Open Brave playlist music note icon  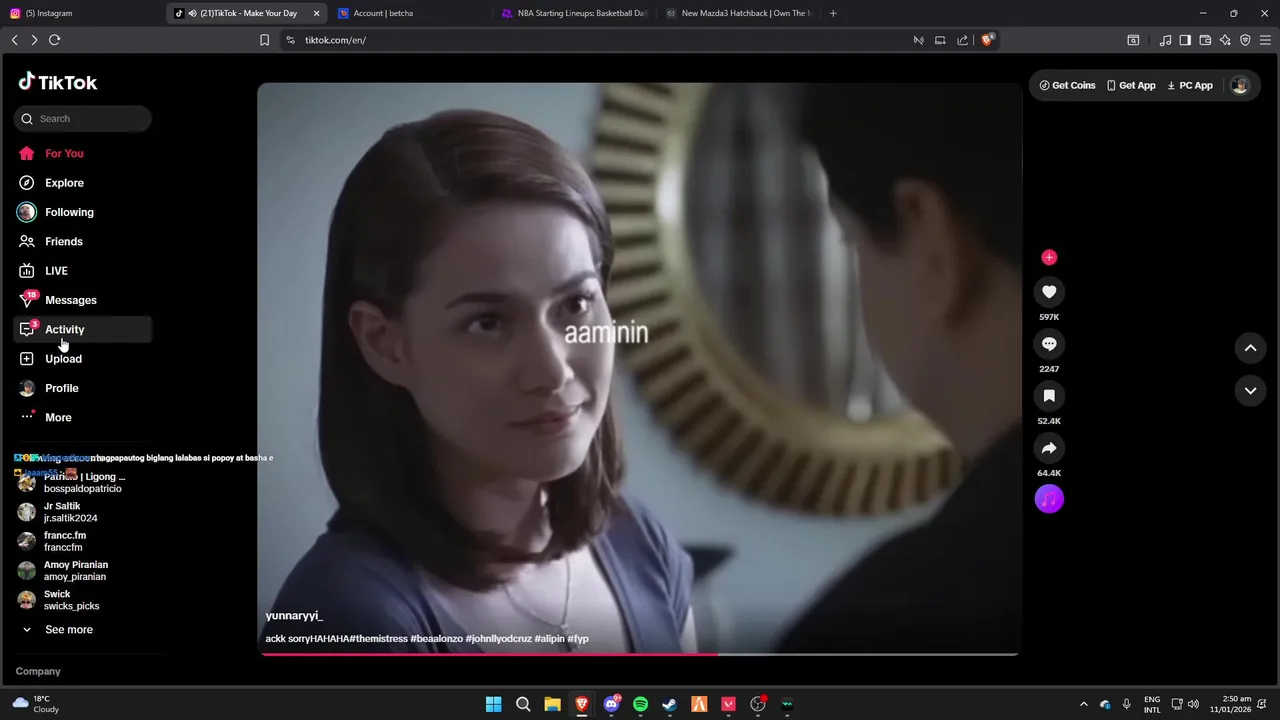1165,40
